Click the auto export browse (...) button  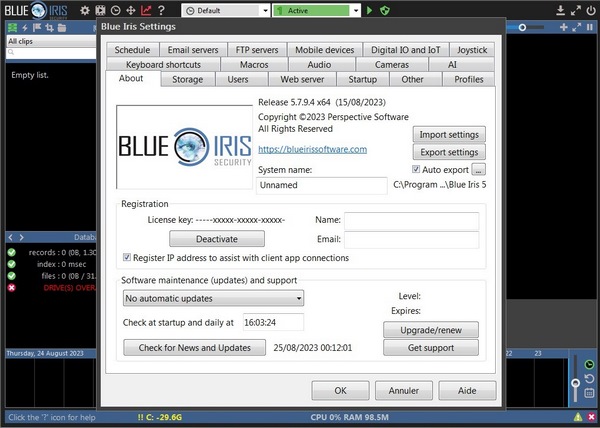click(478, 169)
